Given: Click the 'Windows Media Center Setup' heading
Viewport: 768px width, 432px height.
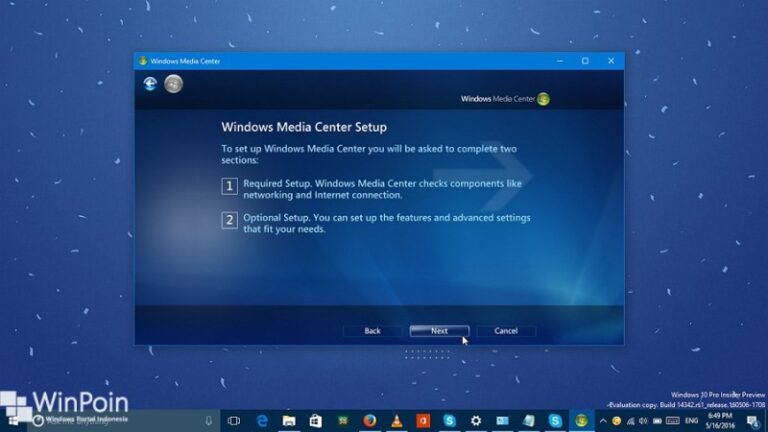Looking at the screenshot, I should click(x=304, y=127).
